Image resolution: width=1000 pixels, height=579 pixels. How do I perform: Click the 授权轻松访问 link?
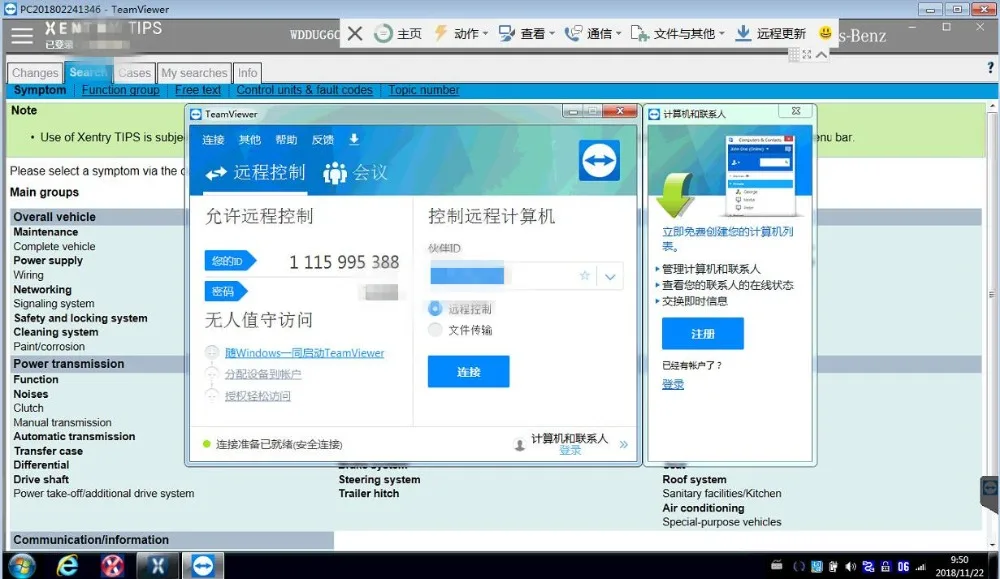tap(257, 396)
